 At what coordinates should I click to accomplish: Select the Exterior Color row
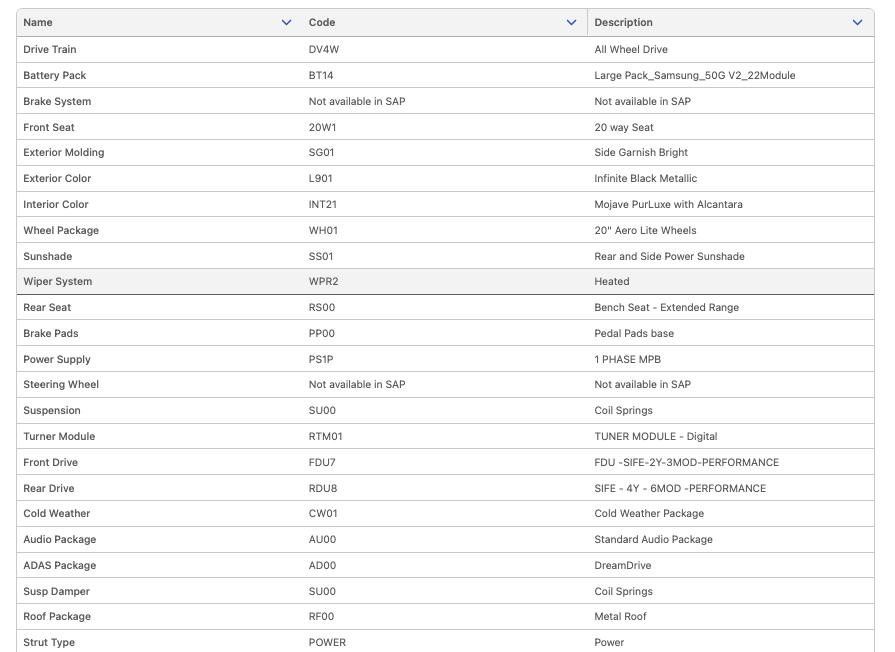pyautogui.click(x=57, y=178)
